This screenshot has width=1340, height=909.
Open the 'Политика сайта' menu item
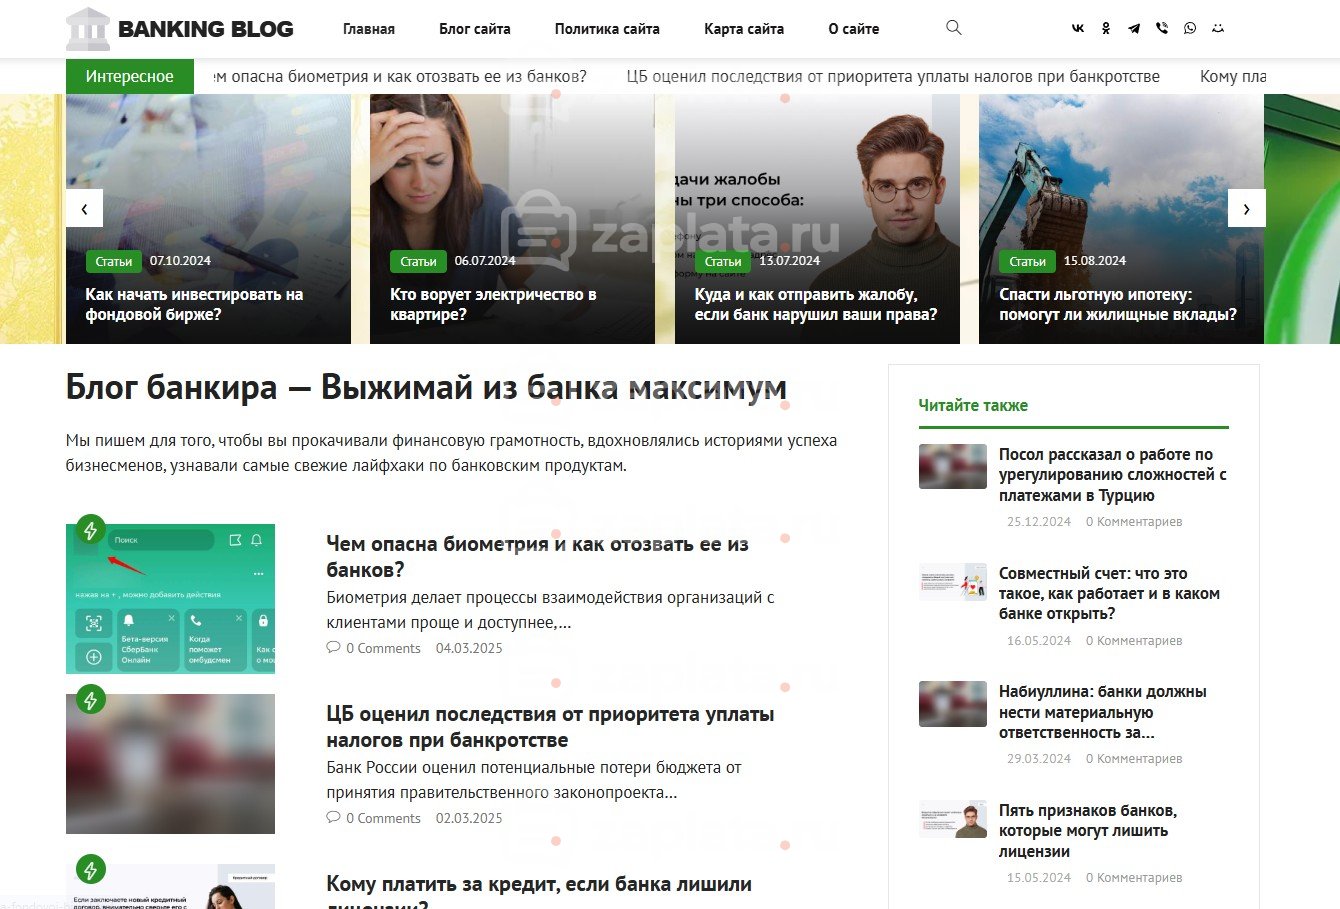click(x=607, y=29)
